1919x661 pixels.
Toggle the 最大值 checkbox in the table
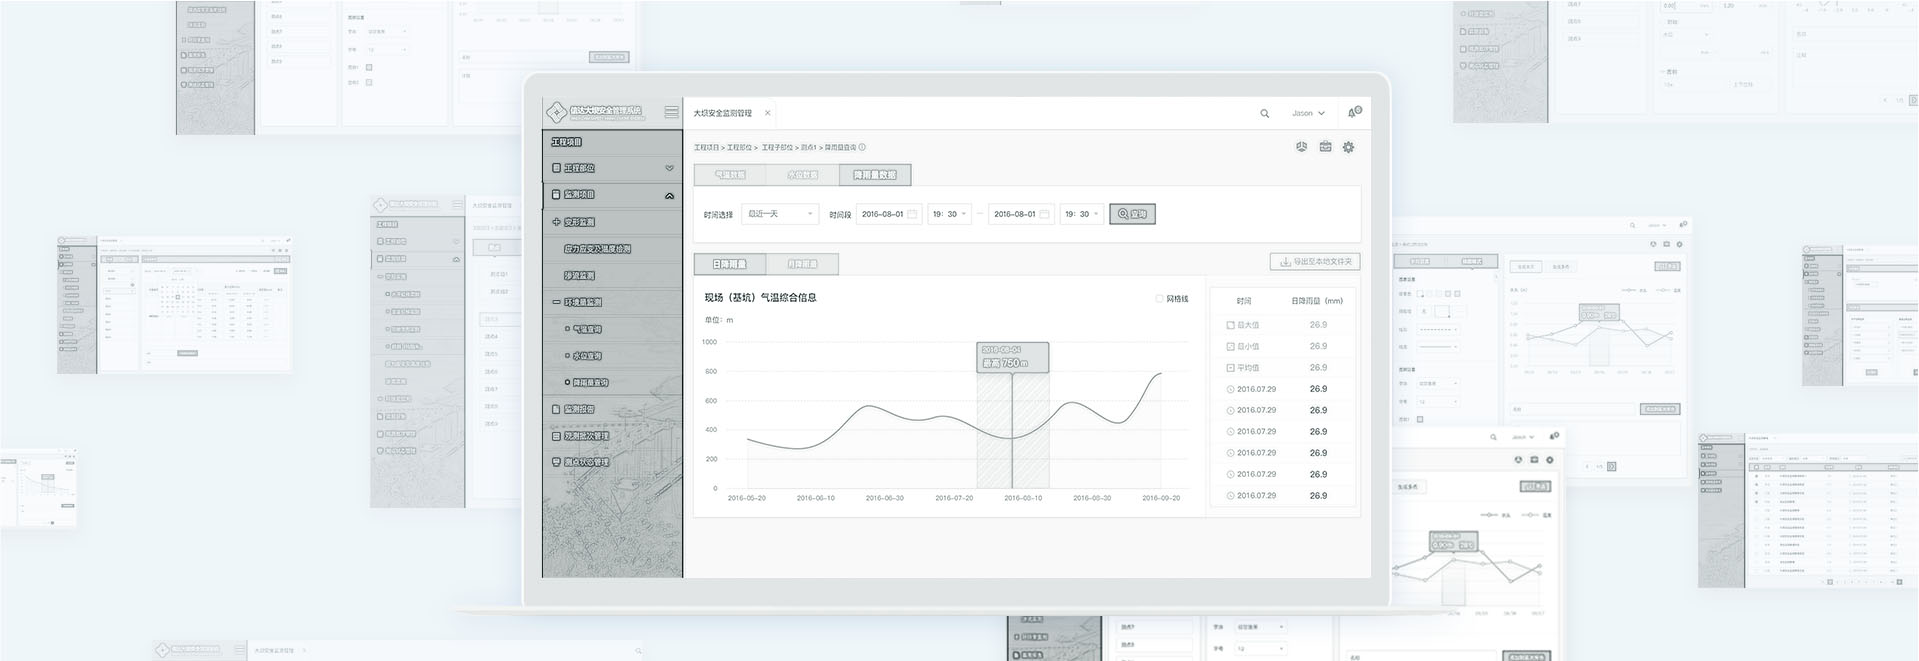point(1230,325)
